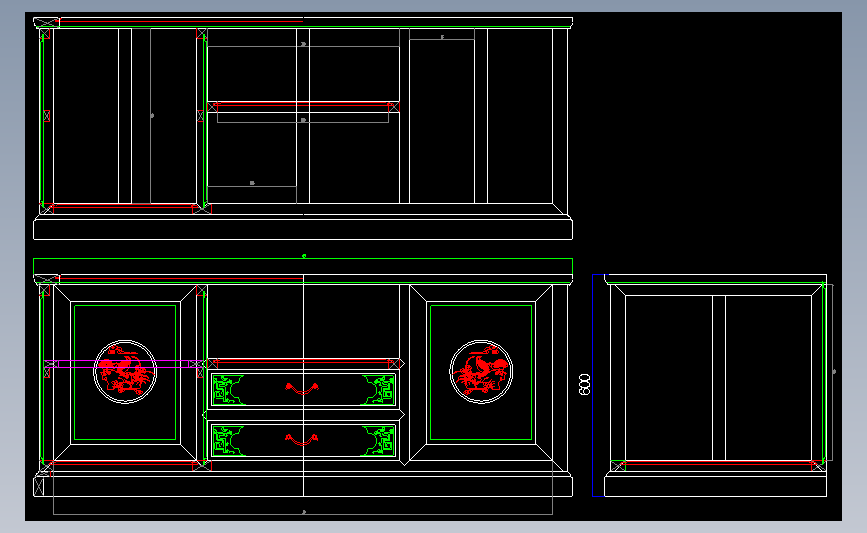Pick the lower drawer's red handle

click(302, 440)
